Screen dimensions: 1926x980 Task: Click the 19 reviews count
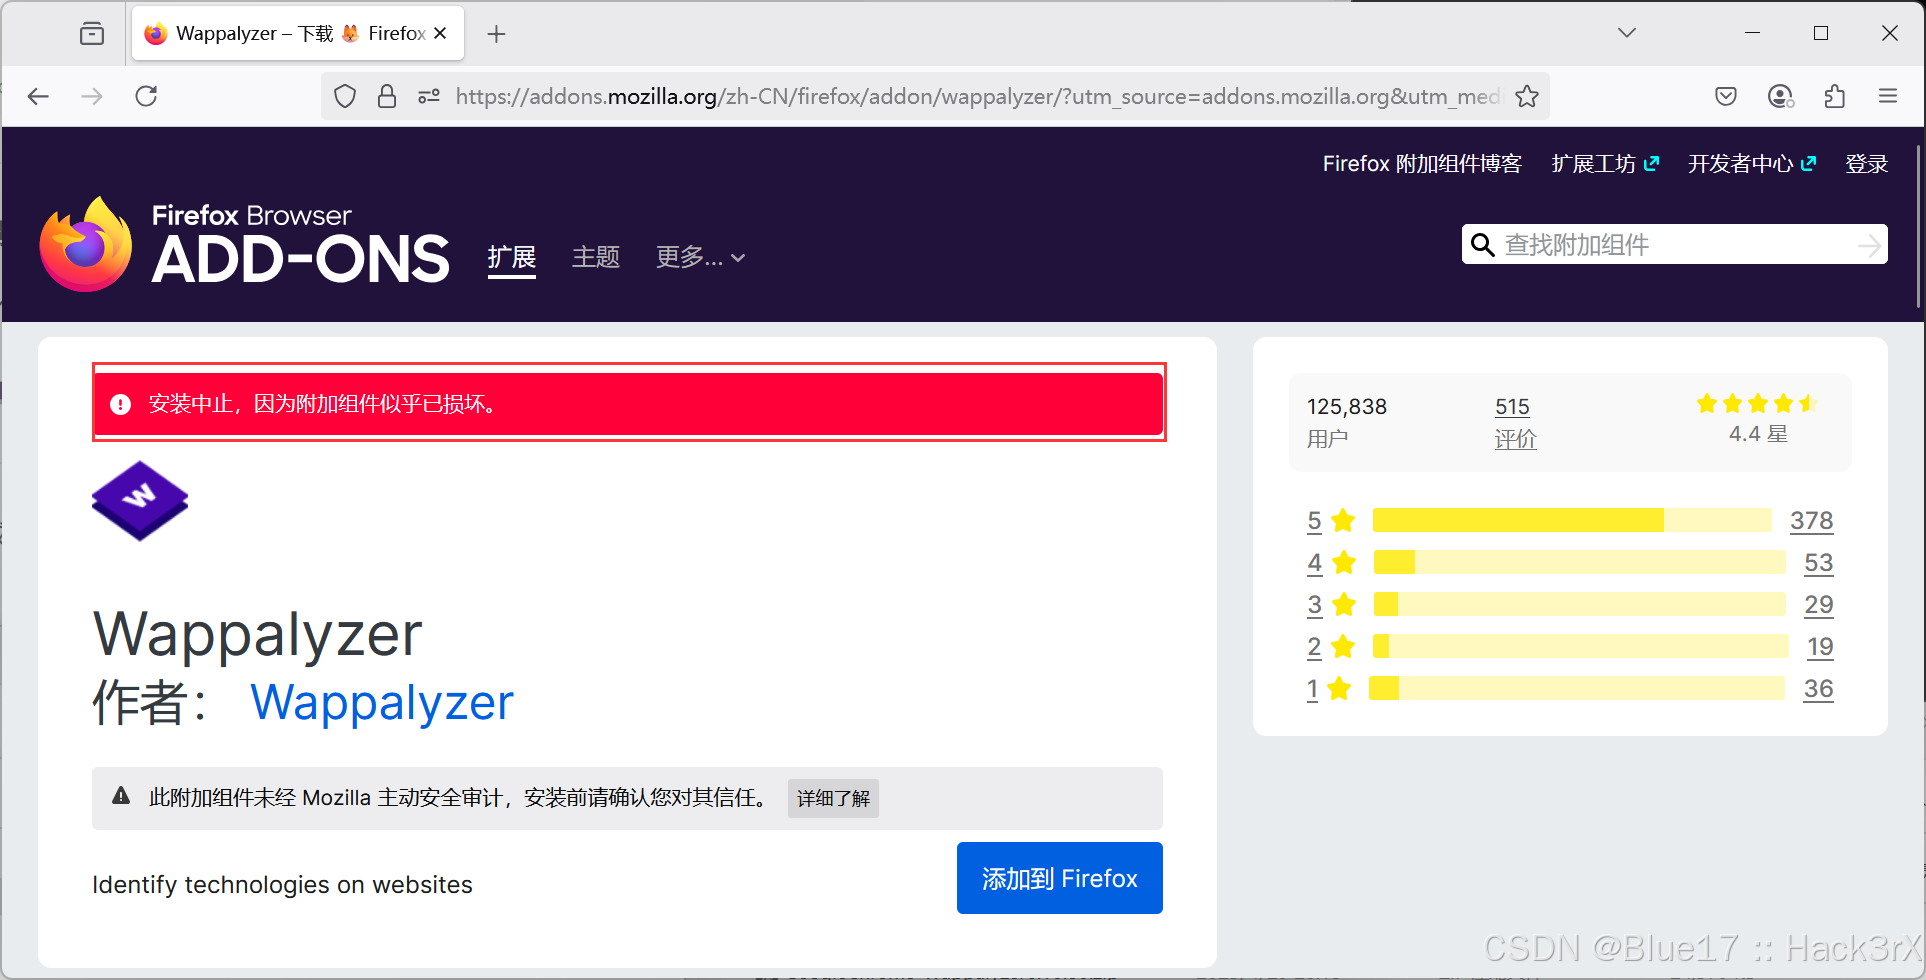click(x=1820, y=647)
